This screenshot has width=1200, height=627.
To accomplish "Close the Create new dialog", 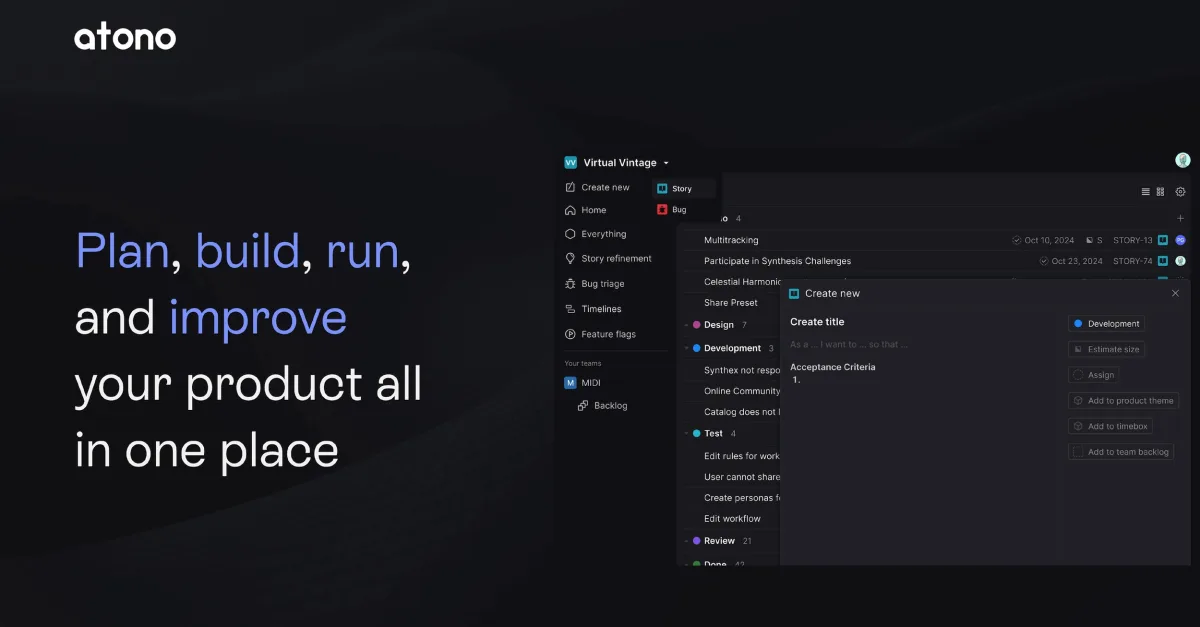I will (x=1175, y=293).
